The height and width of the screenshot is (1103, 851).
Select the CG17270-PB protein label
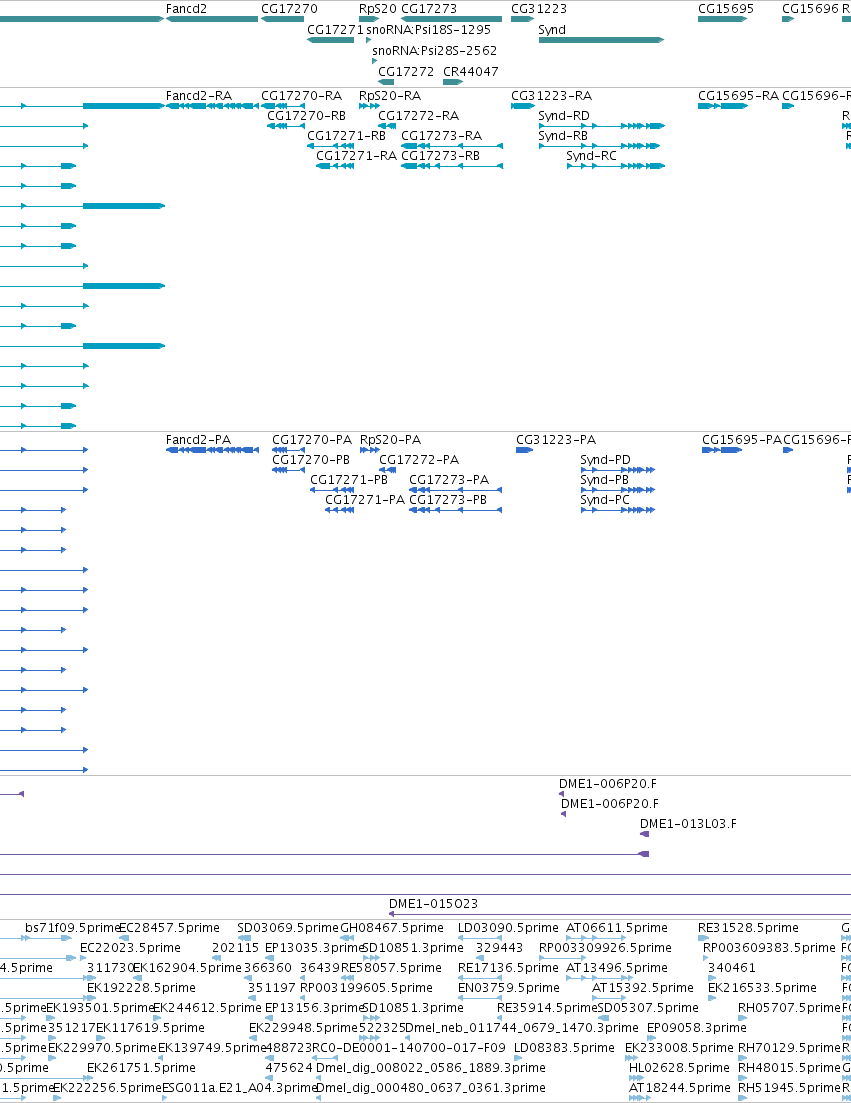311,459
